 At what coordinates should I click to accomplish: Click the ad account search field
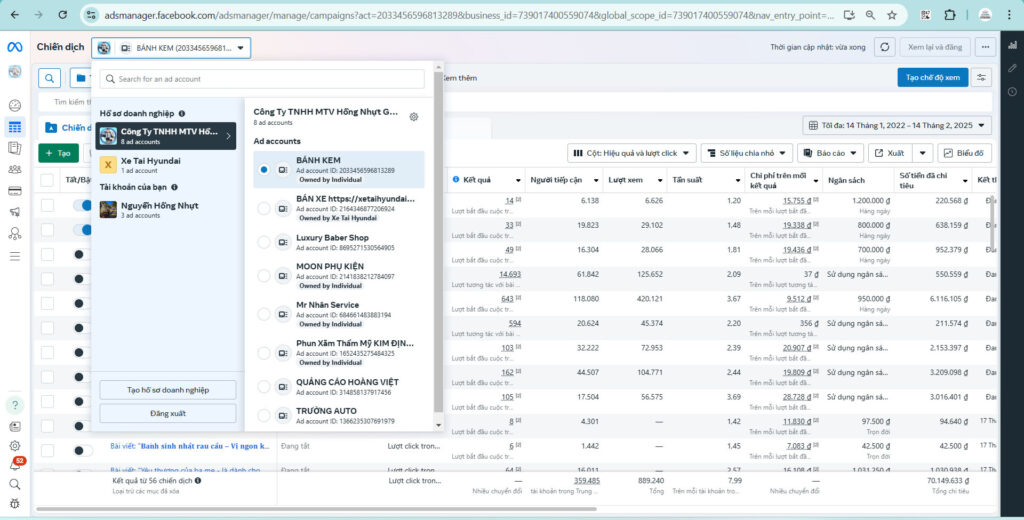click(x=262, y=79)
